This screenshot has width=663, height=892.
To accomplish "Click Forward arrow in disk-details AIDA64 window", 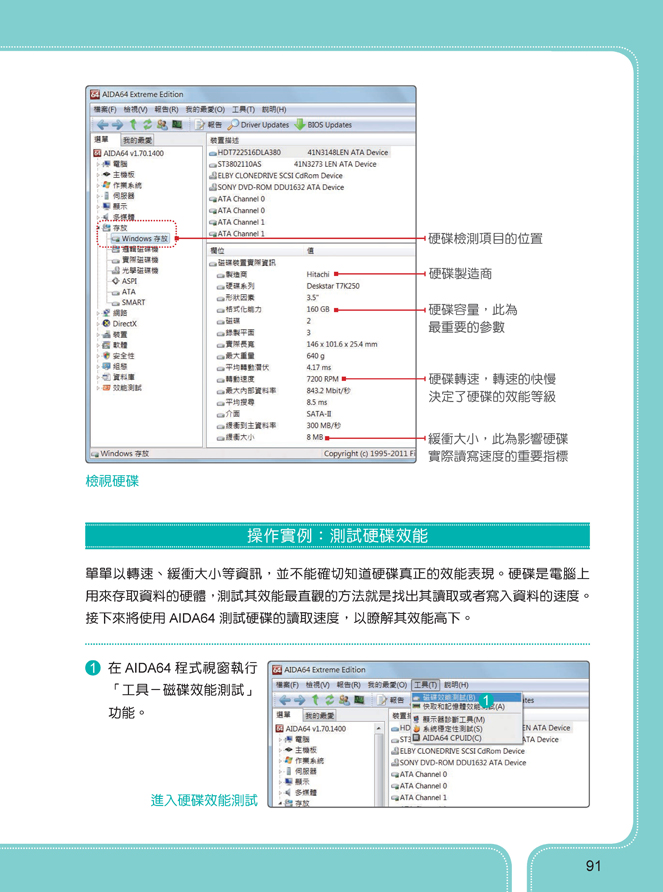I will [x=117, y=125].
